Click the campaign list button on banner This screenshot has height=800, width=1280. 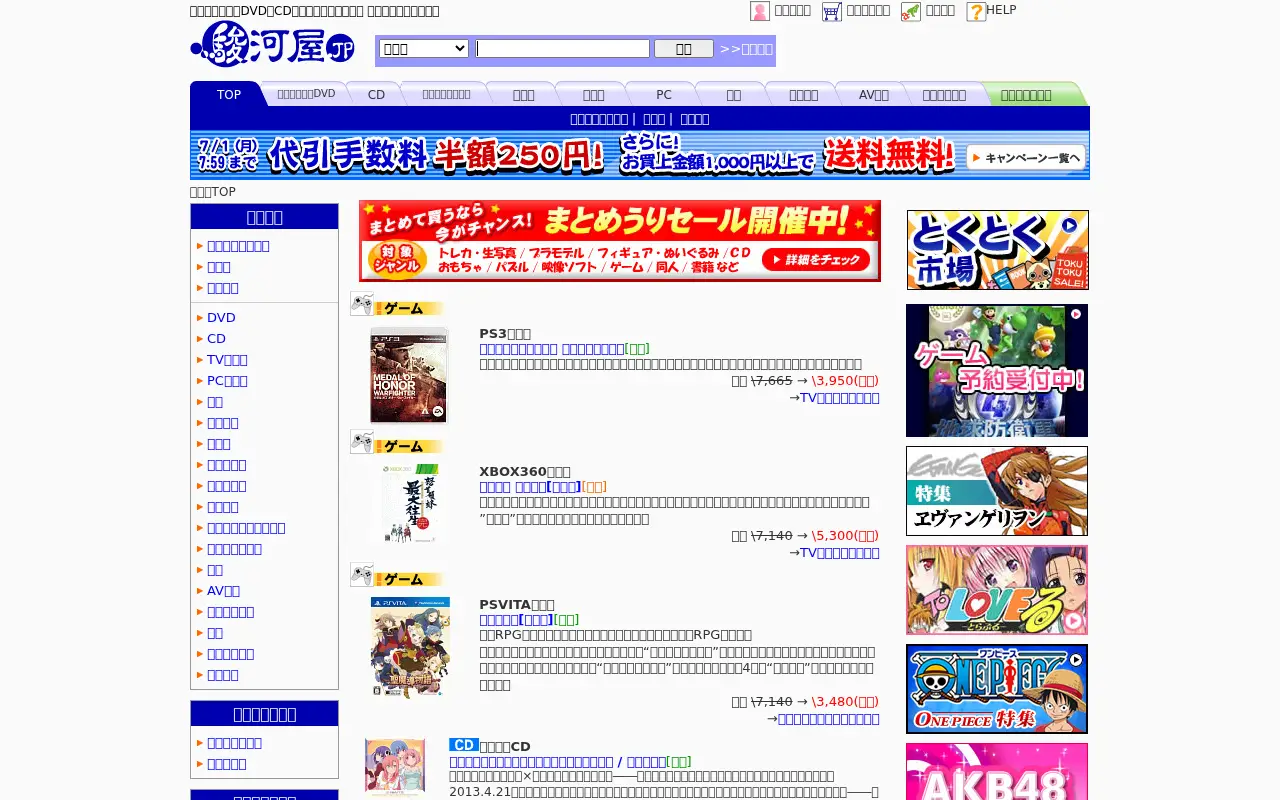coord(1026,158)
